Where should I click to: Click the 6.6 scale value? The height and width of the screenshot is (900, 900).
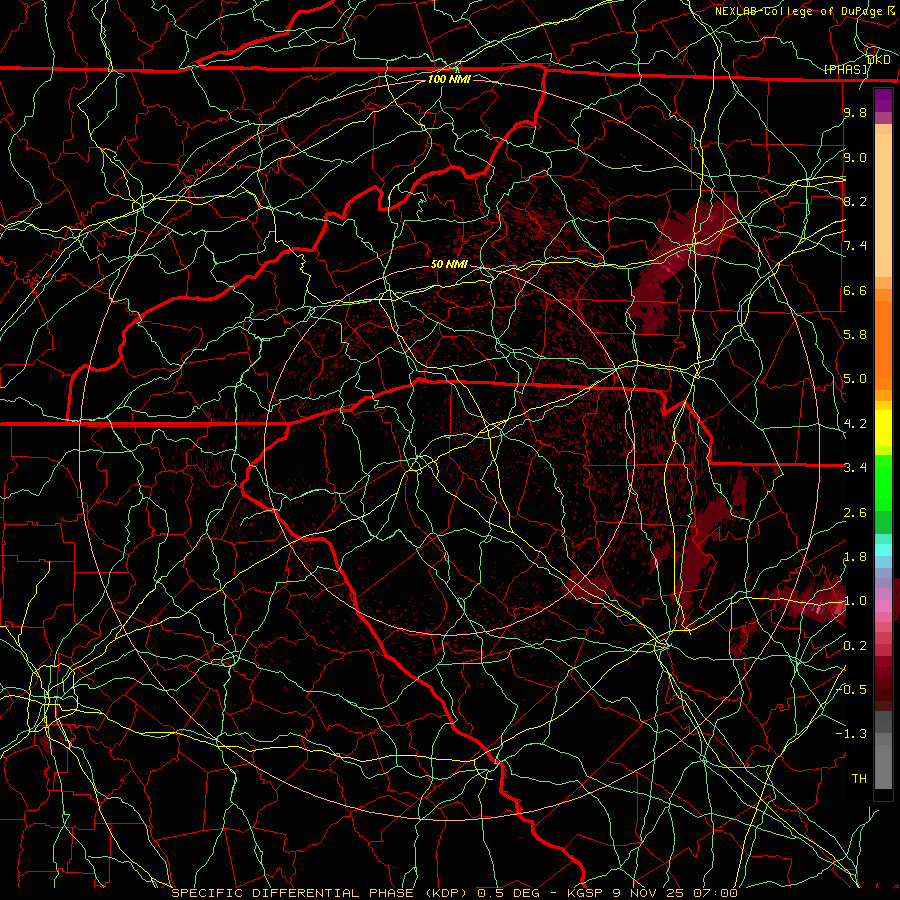[855, 290]
